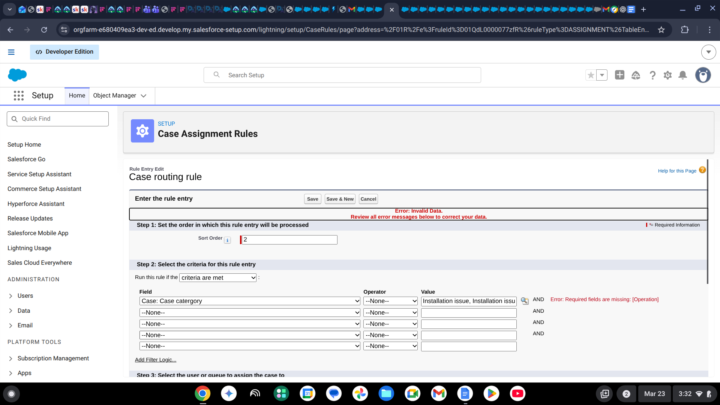Open the Case: Case catergory field dropdown
The height and width of the screenshot is (405, 720).
[x=250, y=301]
